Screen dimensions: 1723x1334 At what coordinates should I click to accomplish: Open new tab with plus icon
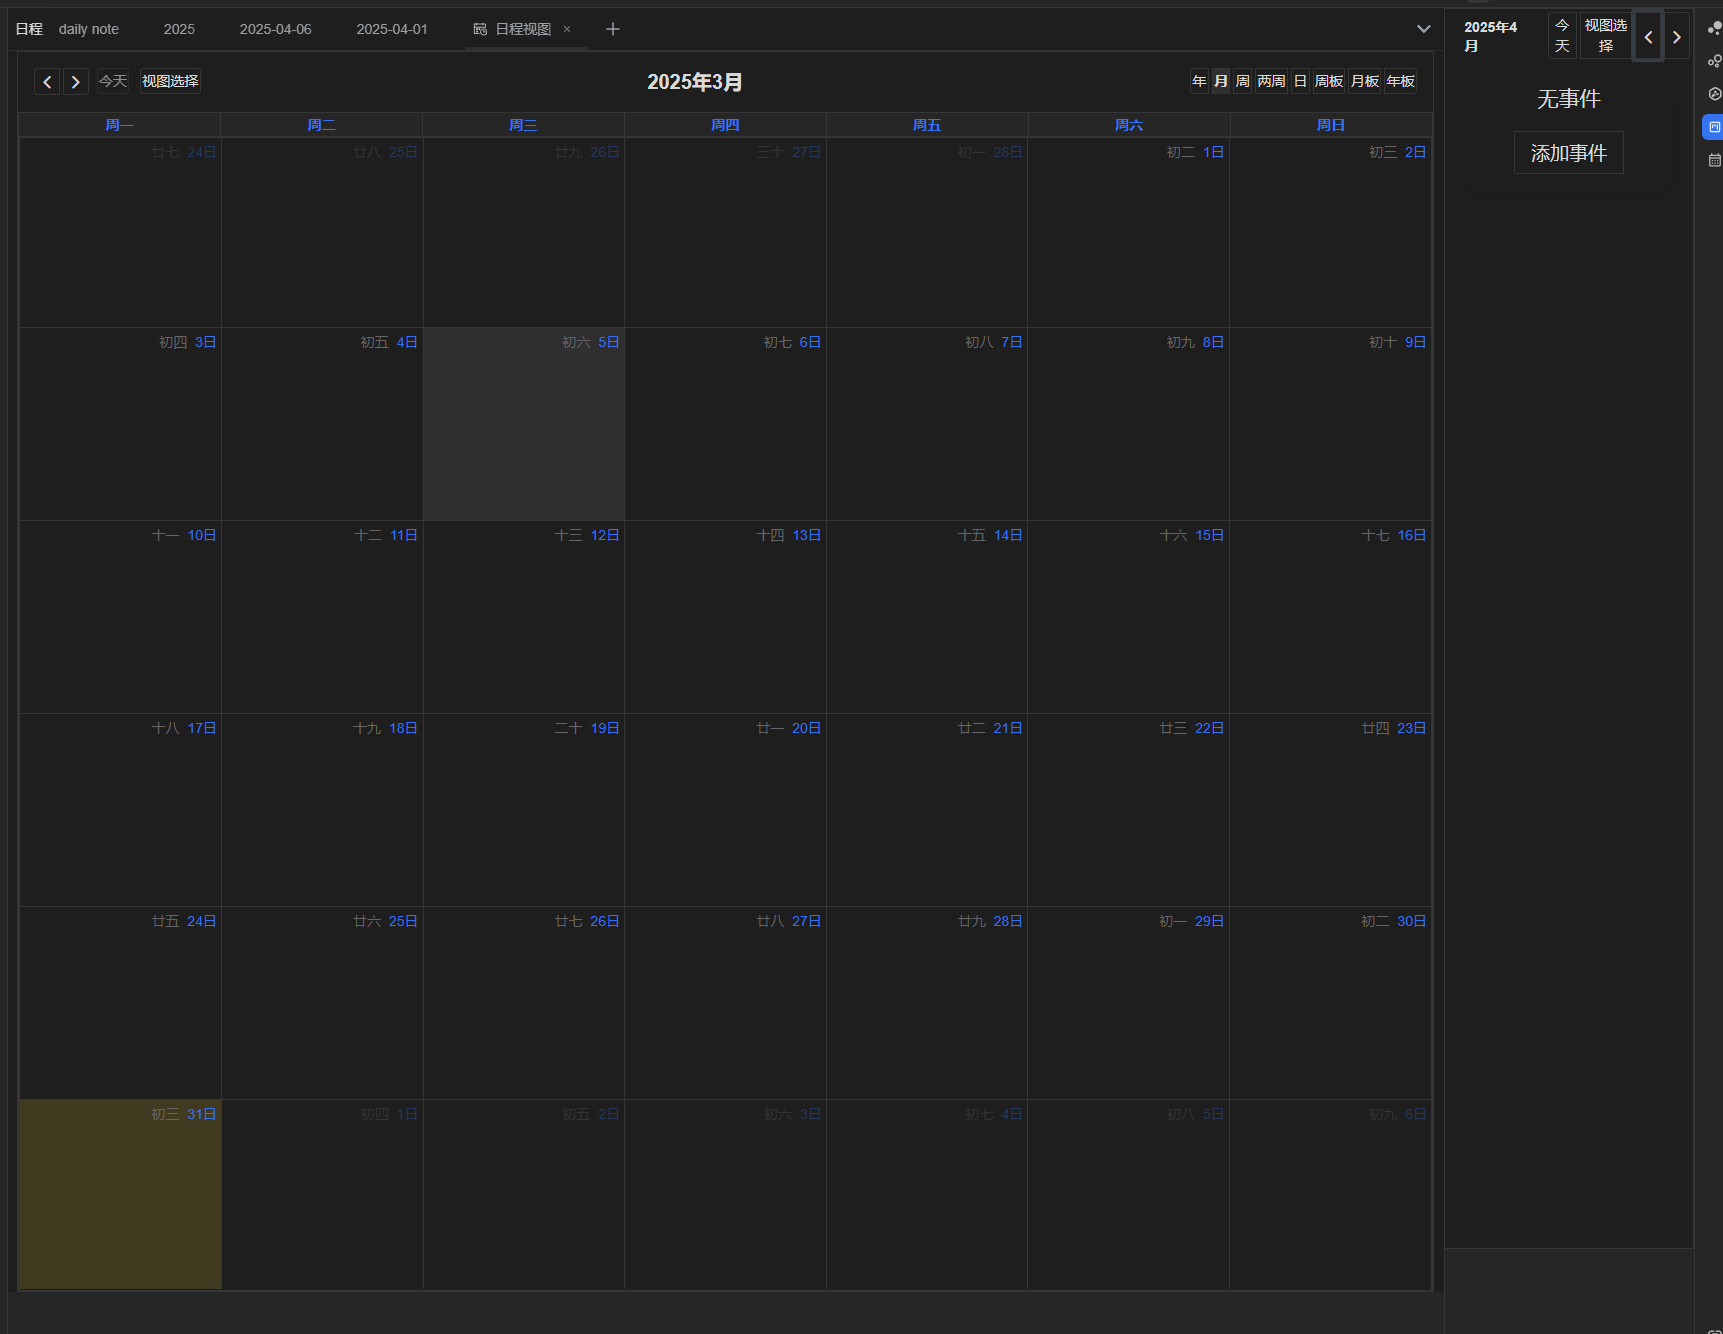(x=613, y=29)
